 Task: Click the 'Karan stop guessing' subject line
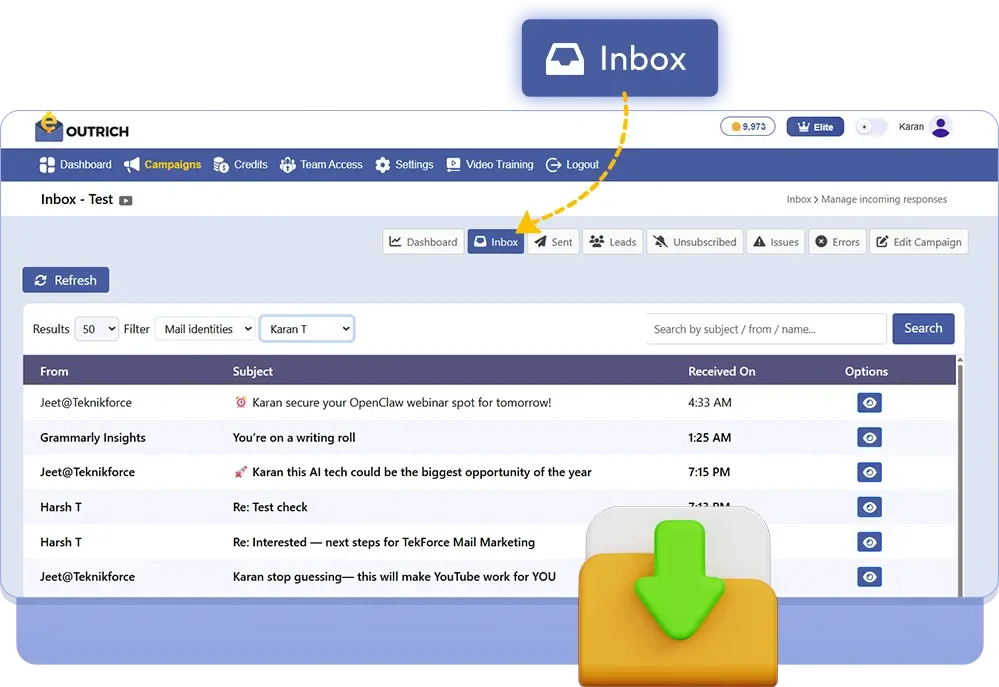[394, 577]
